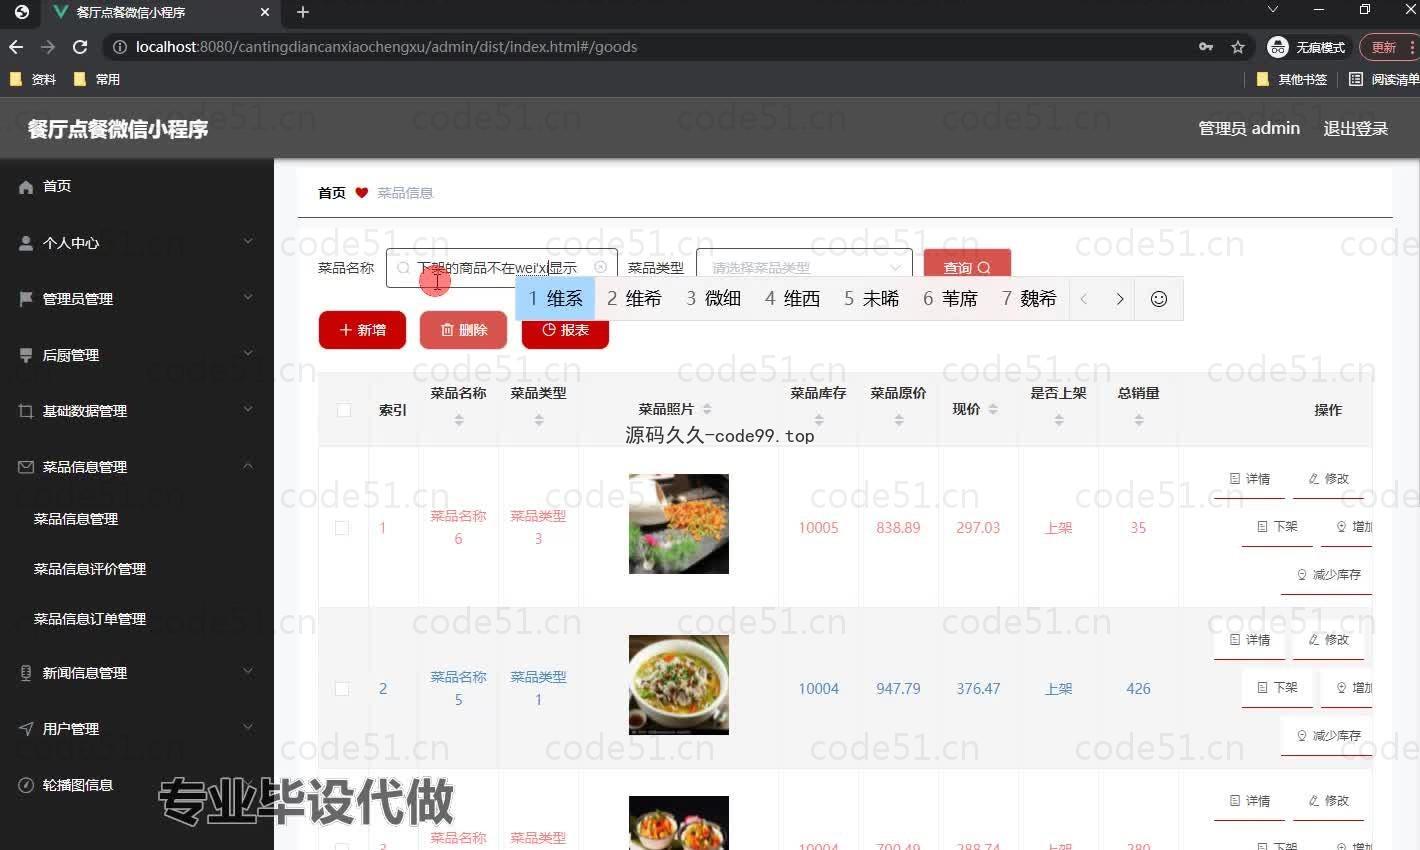The width and height of the screenshot is (1420, 850).
Task: Expand the 新闻信息管理 sidebar menu
Action: [248, 671]
